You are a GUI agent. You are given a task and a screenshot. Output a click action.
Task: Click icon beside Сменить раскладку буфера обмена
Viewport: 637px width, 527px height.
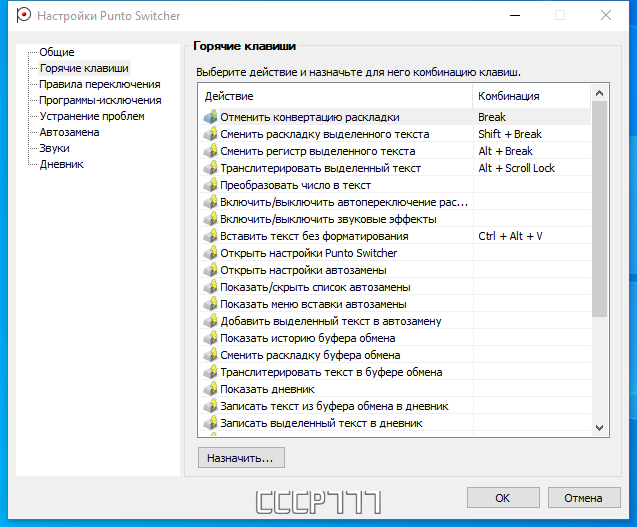click(210, 355)
